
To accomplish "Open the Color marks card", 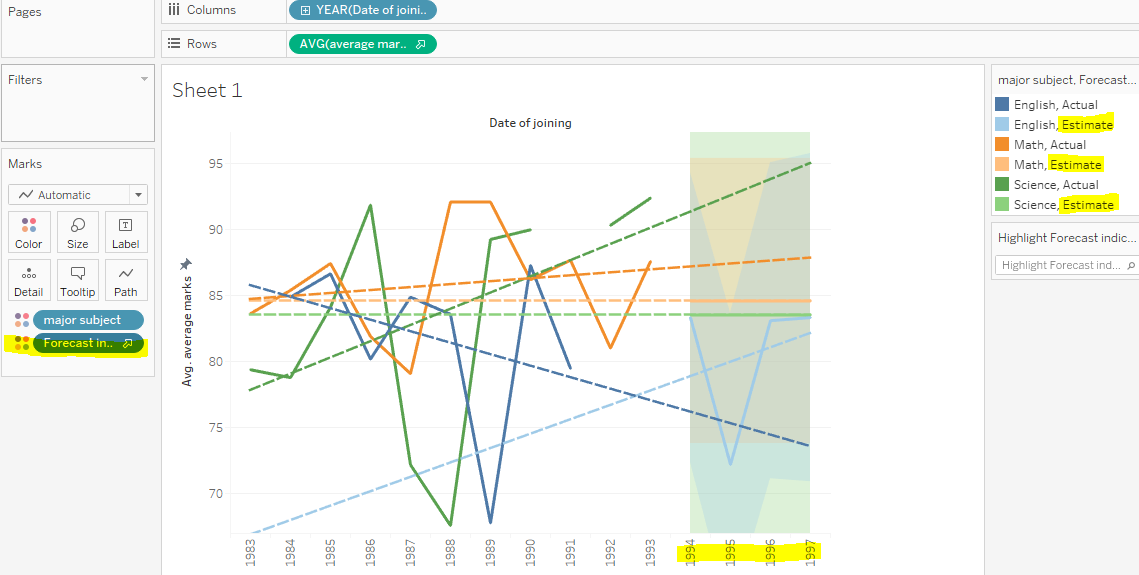I will pyautogui.click(x=29, y=232).
